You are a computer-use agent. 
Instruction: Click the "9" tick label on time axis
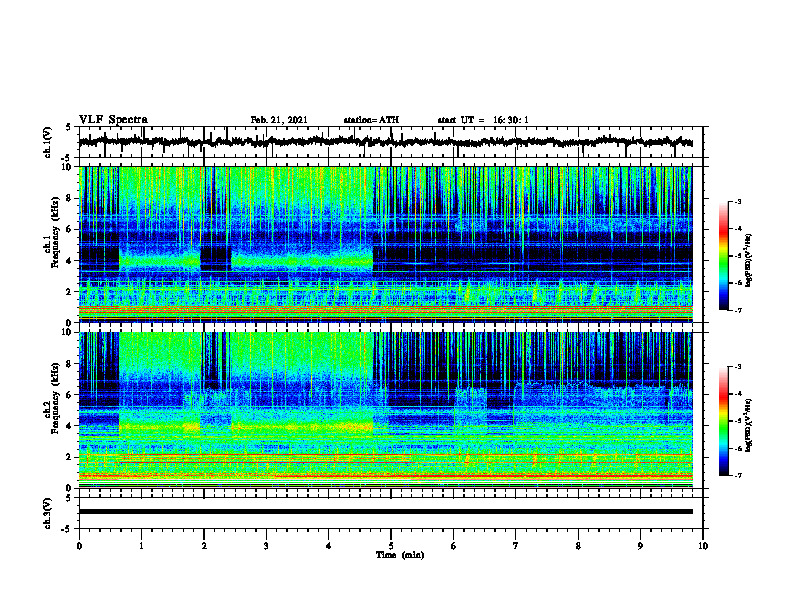640,546
